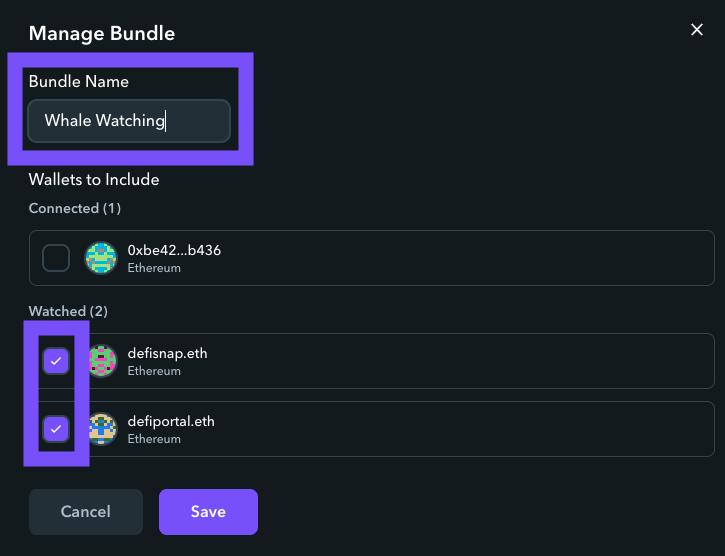Uncheck the defiportal.eth checkbox

click(56, 429)
